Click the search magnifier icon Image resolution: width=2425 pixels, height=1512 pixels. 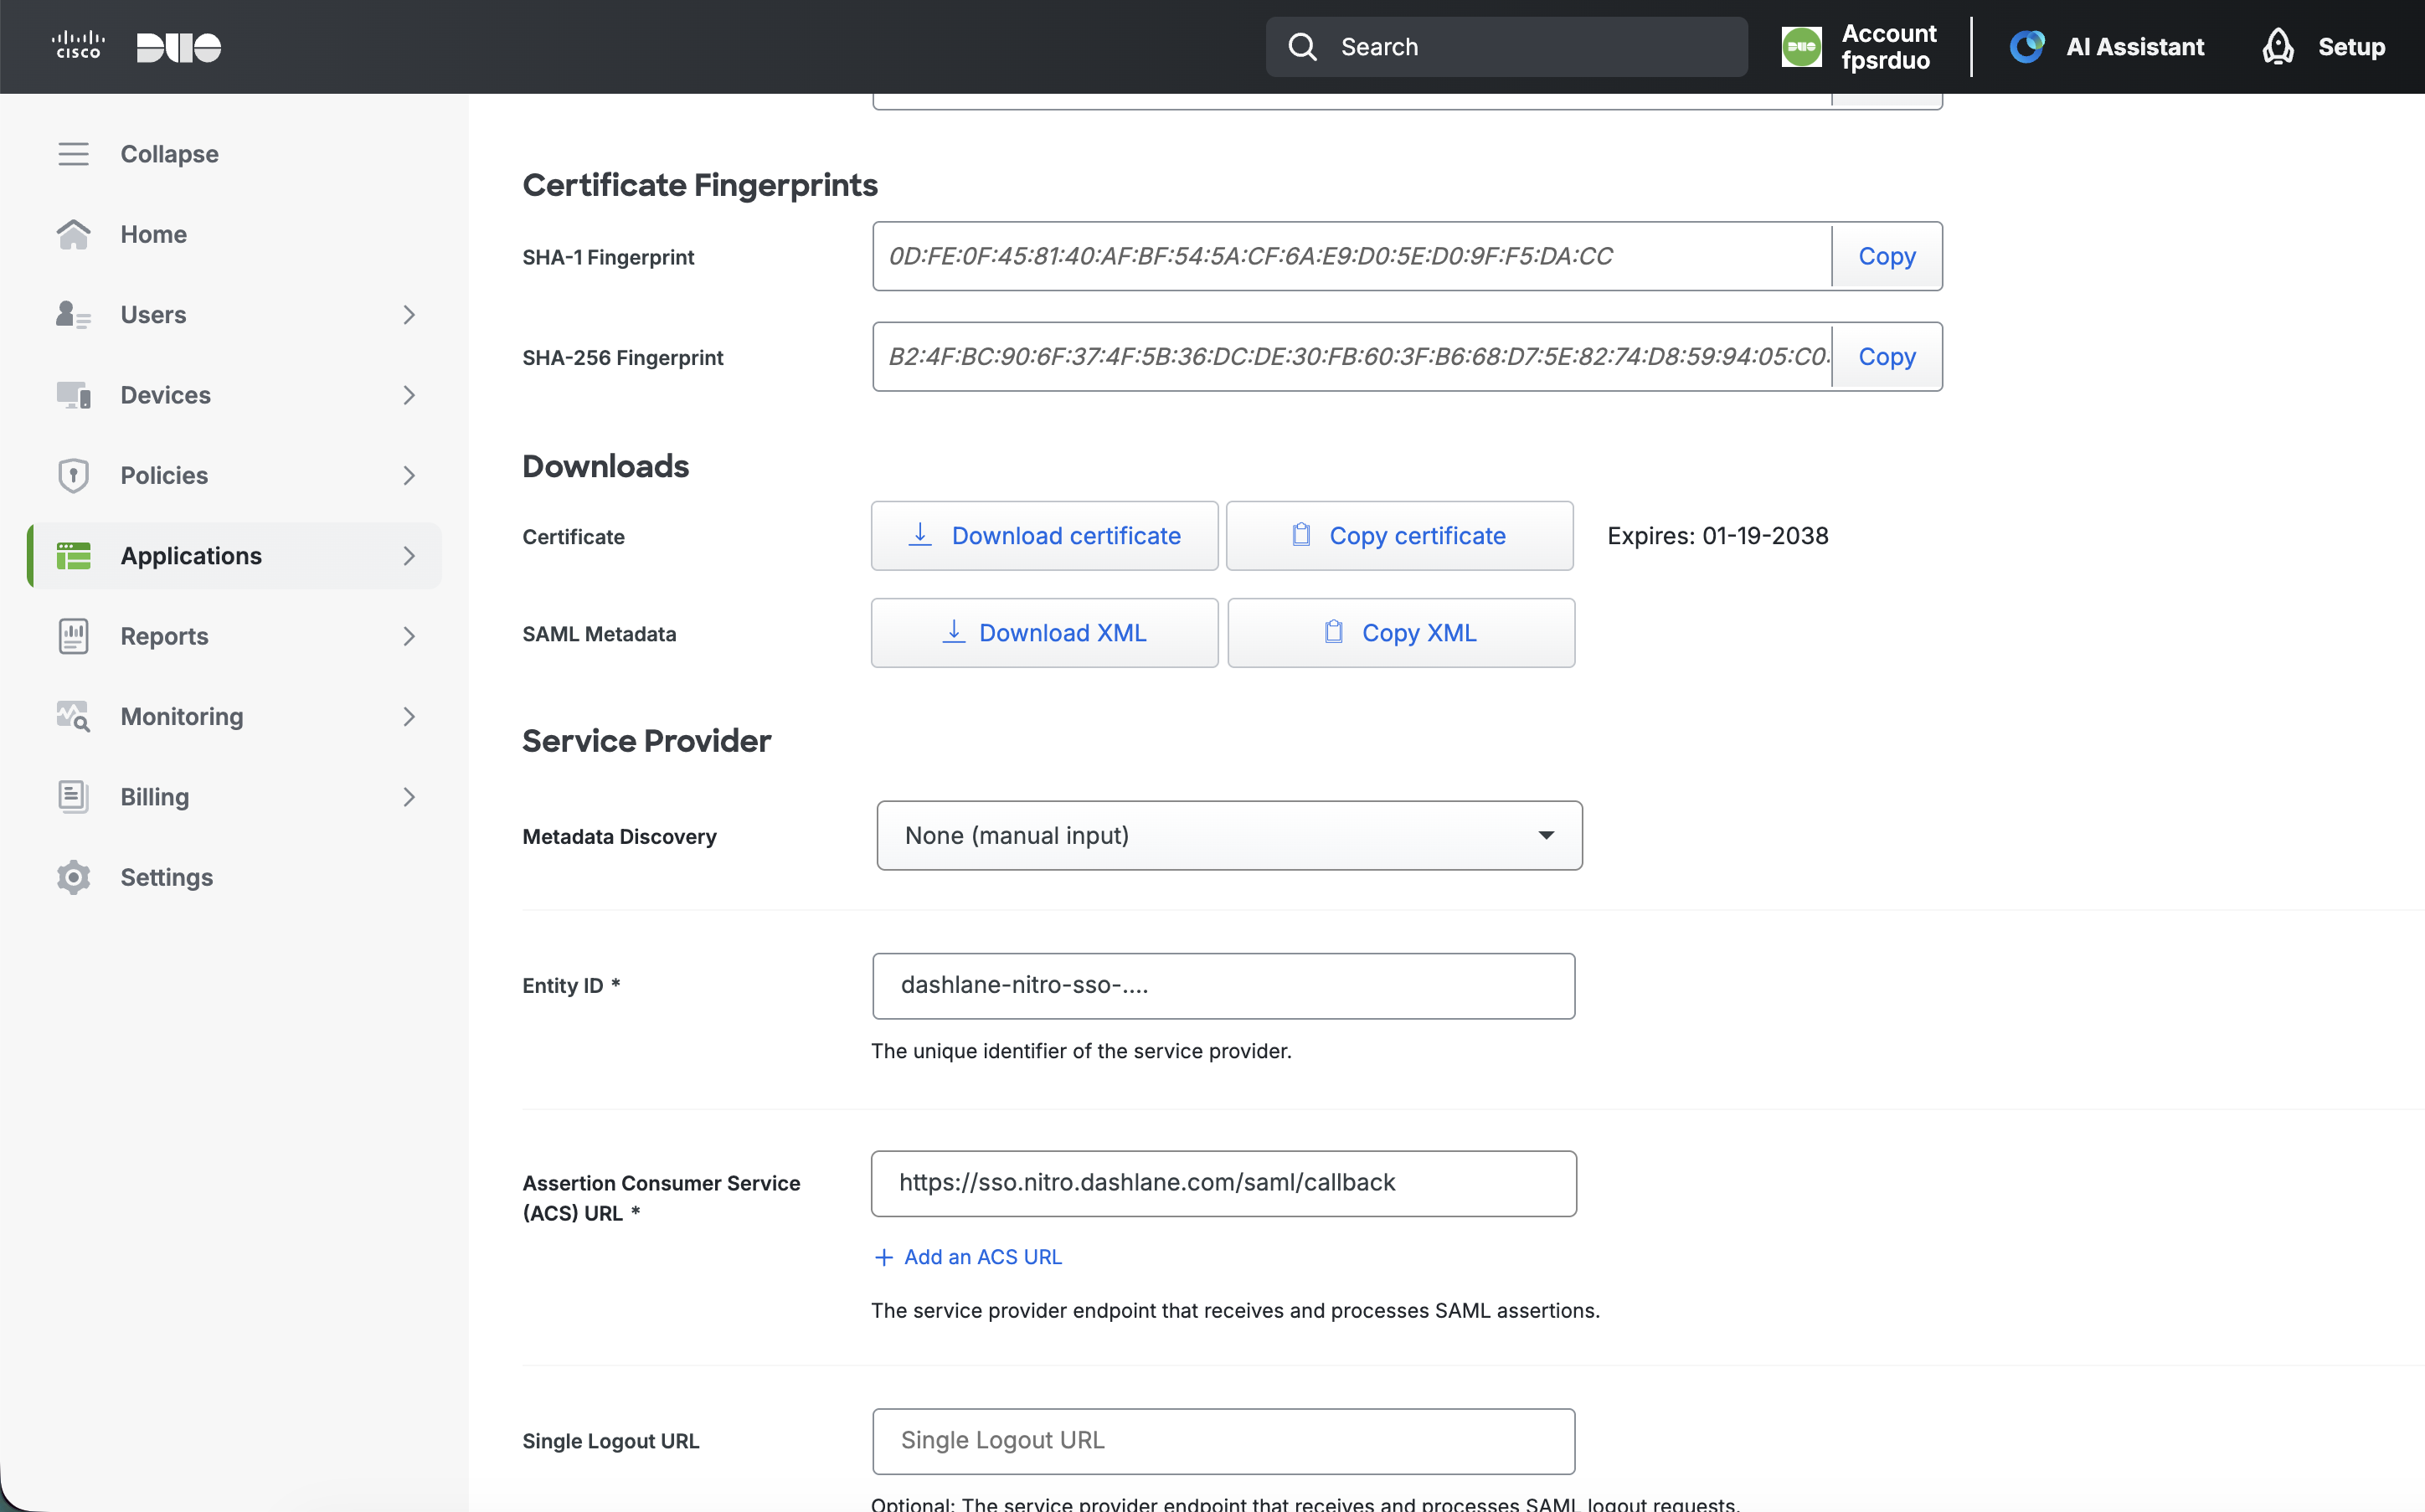point(1302,47)
